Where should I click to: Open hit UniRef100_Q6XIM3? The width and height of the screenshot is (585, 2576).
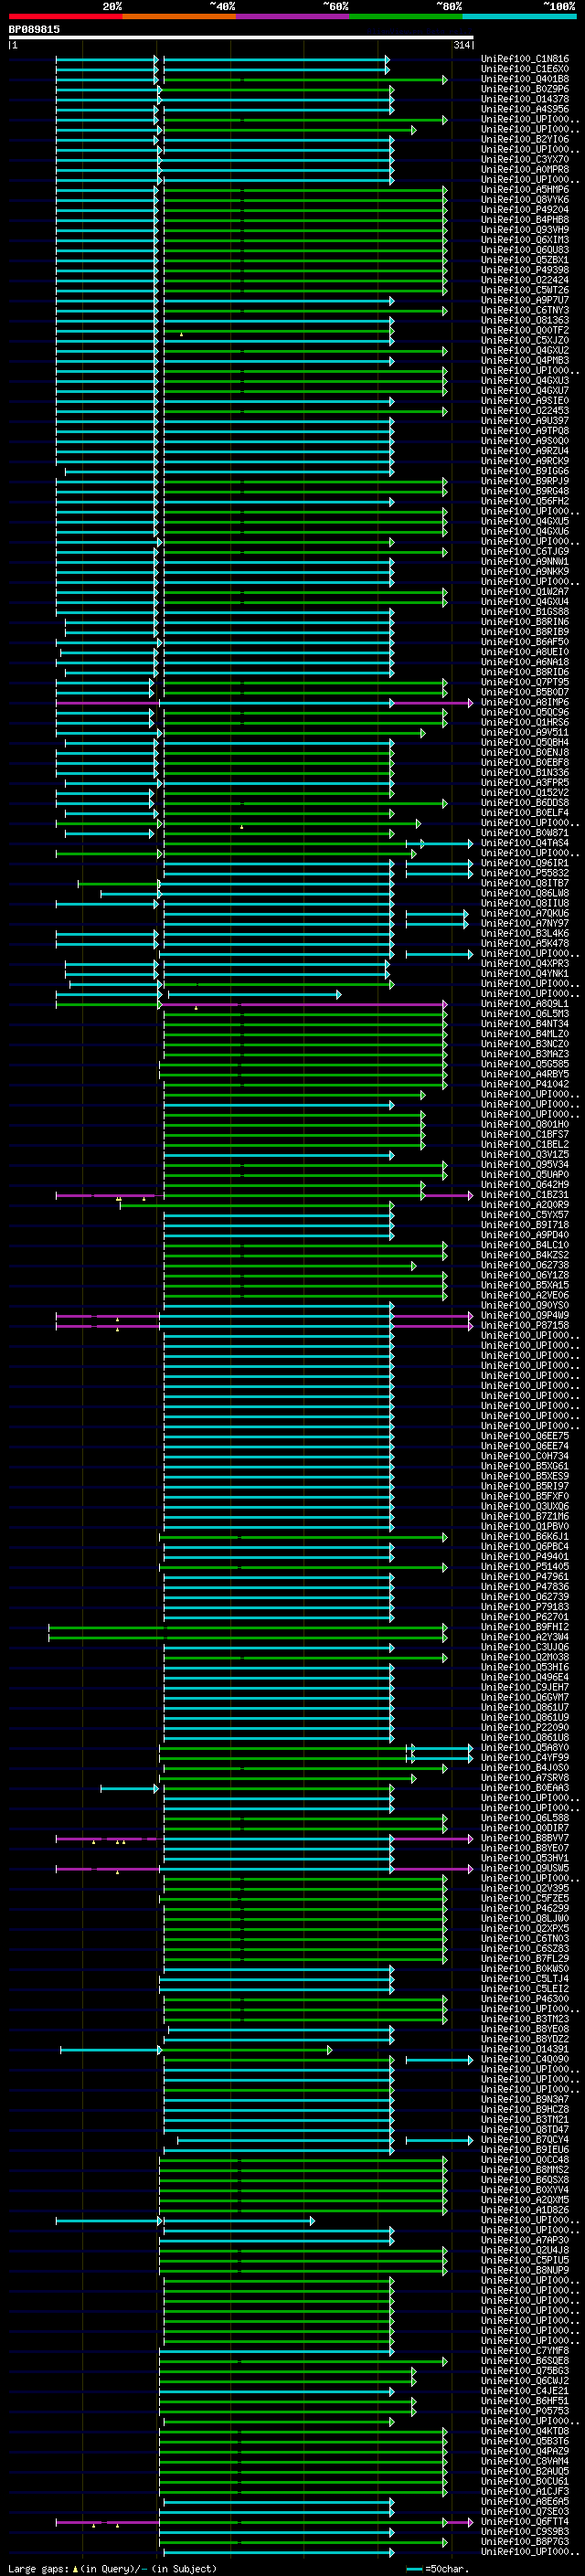[x=524, y=240]
